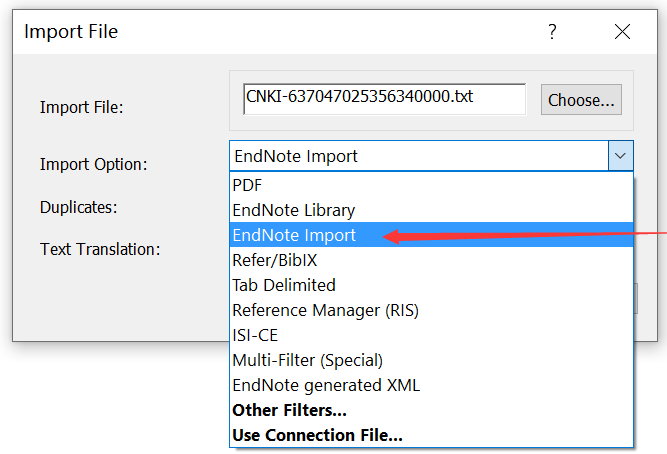667x454 pixels.
Task: Click the Import Option combo box
Action: (418, 156)
